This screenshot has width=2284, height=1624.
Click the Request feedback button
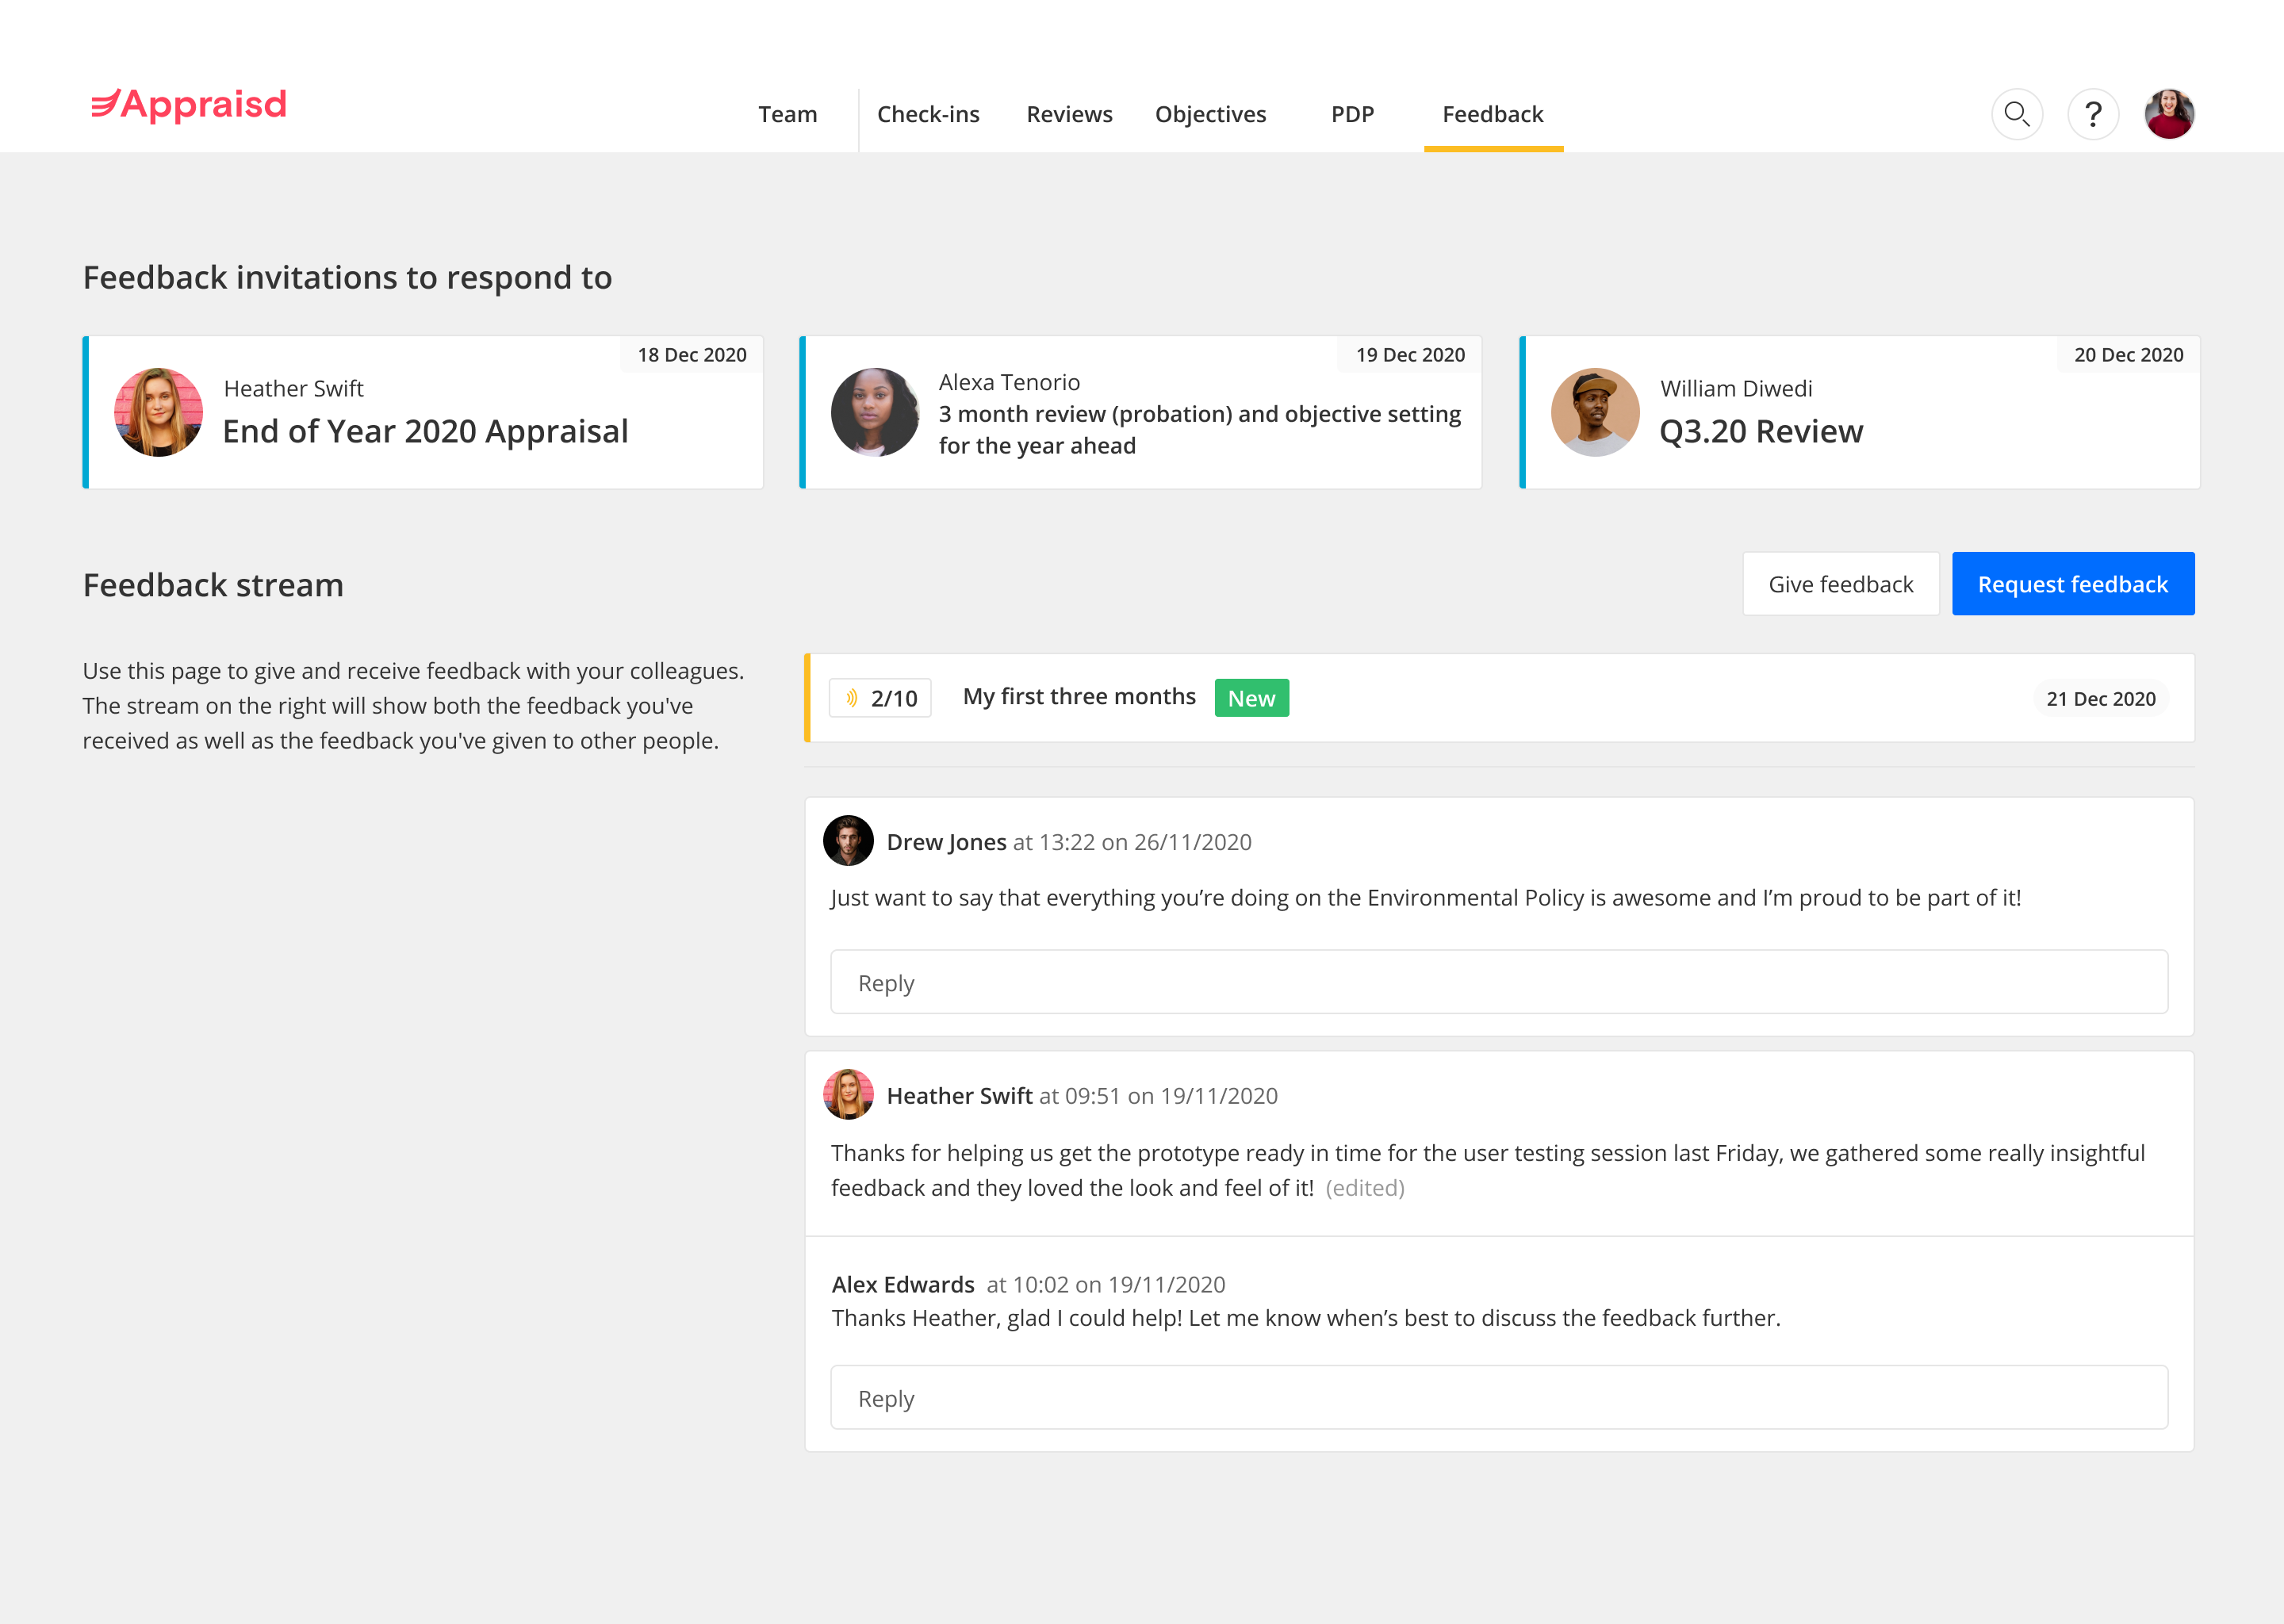pyautogui.click(x=2072, y=584)
